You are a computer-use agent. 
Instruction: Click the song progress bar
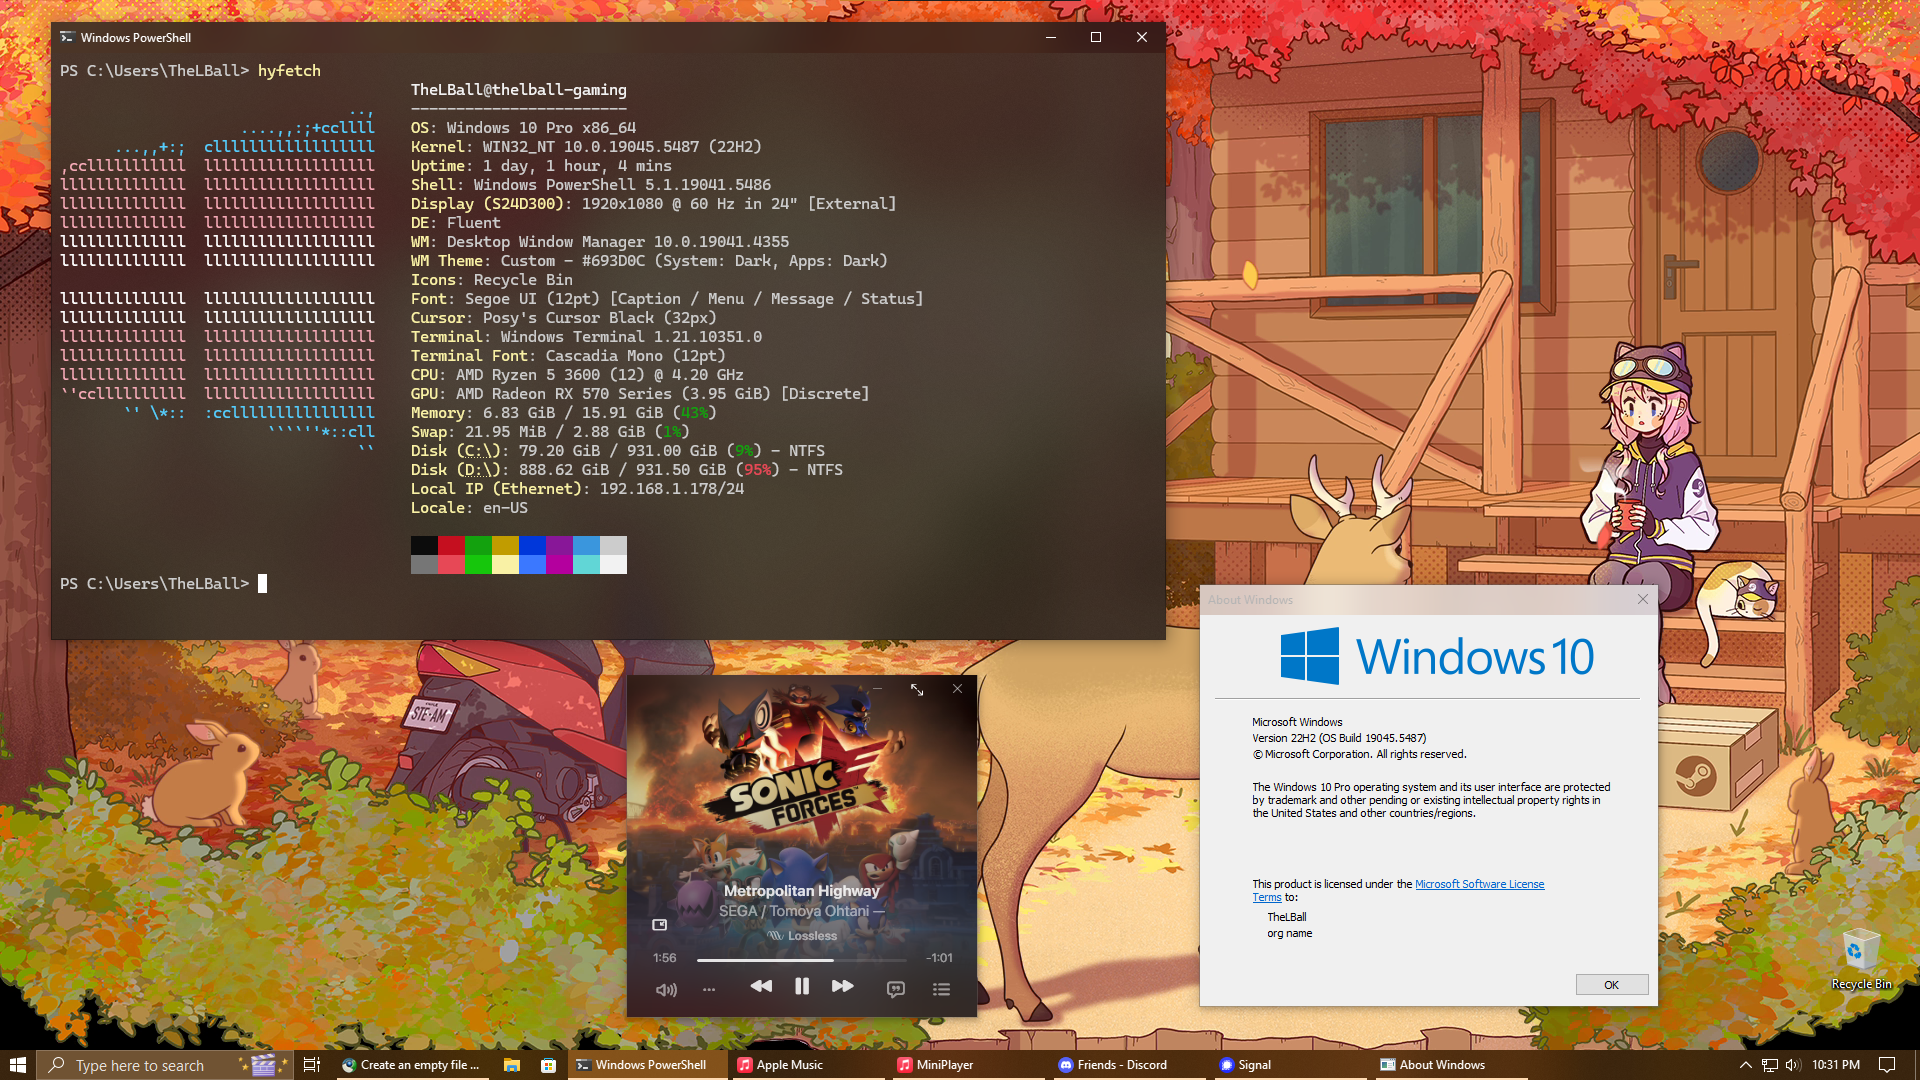point(800,960)
